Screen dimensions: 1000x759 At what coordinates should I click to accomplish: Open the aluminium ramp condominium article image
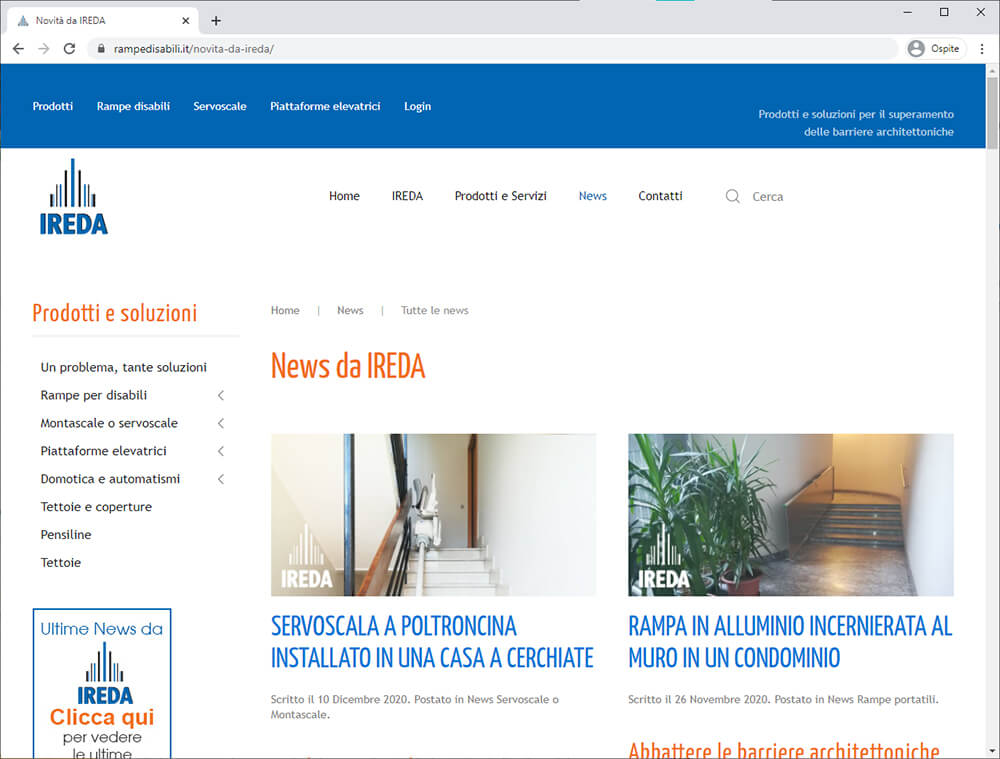coord(791,515)
